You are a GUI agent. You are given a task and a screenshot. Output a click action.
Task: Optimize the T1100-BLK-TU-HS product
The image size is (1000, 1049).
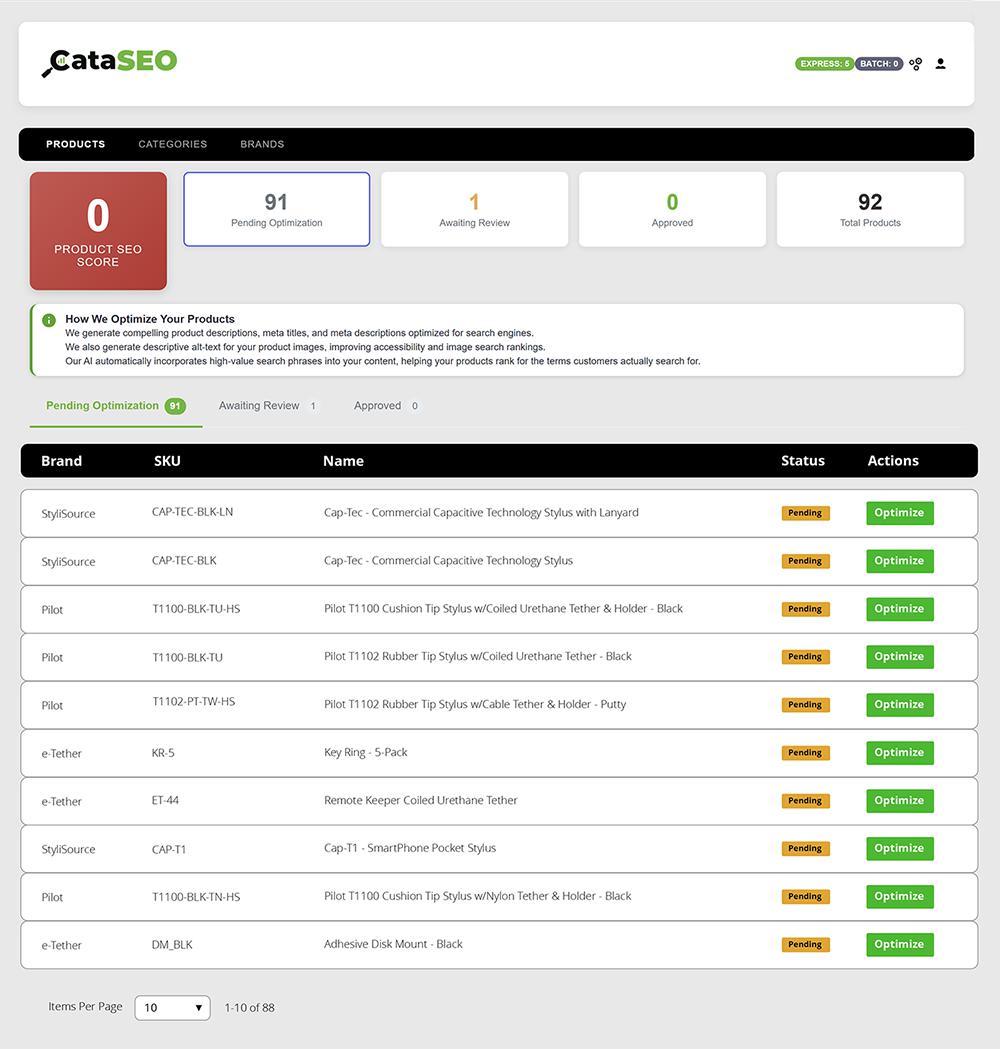point(900,609)
